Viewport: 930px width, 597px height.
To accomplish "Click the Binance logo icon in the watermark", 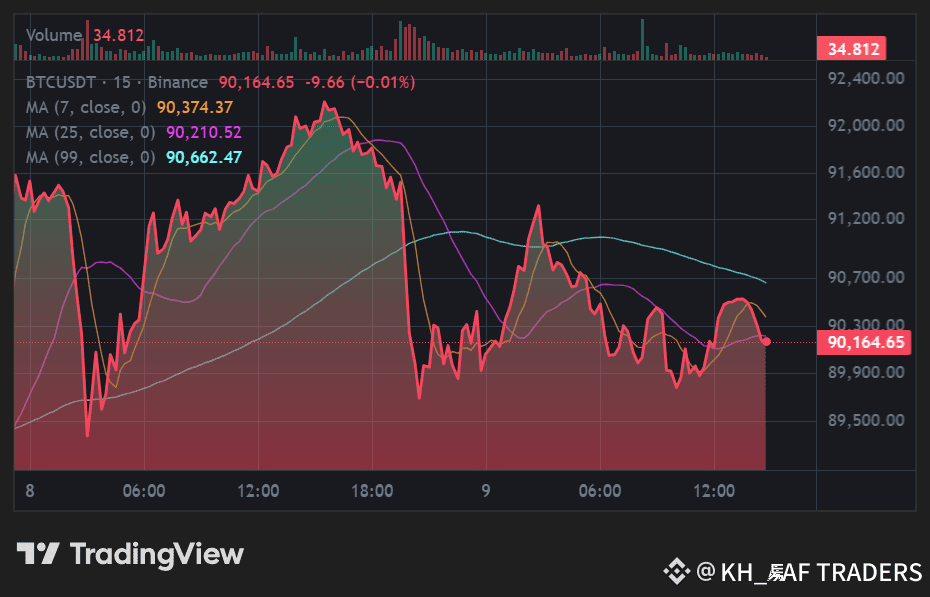I will click(x=676, y=572).
